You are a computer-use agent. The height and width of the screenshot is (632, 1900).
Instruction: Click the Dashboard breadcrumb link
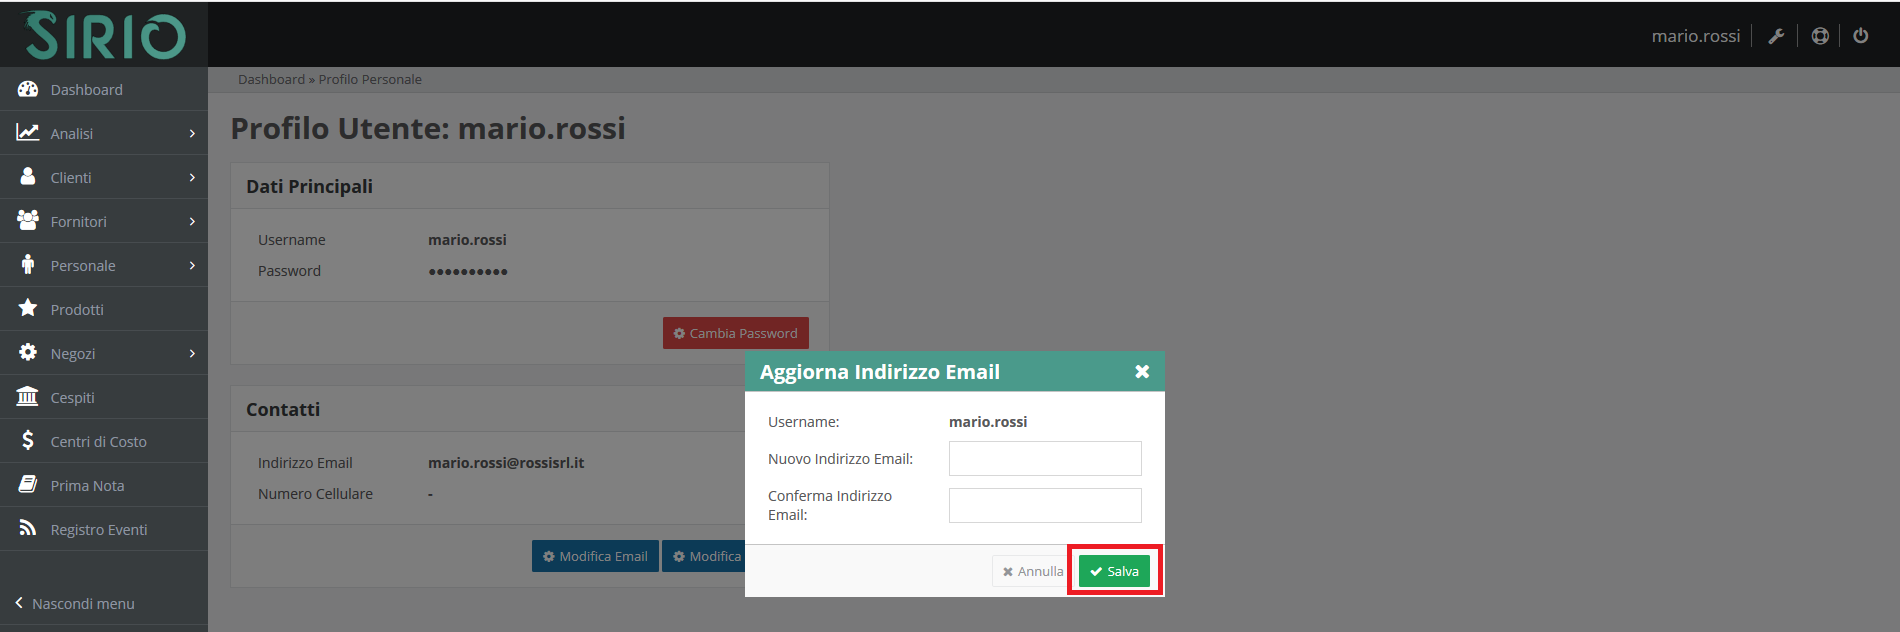[271, 79]
